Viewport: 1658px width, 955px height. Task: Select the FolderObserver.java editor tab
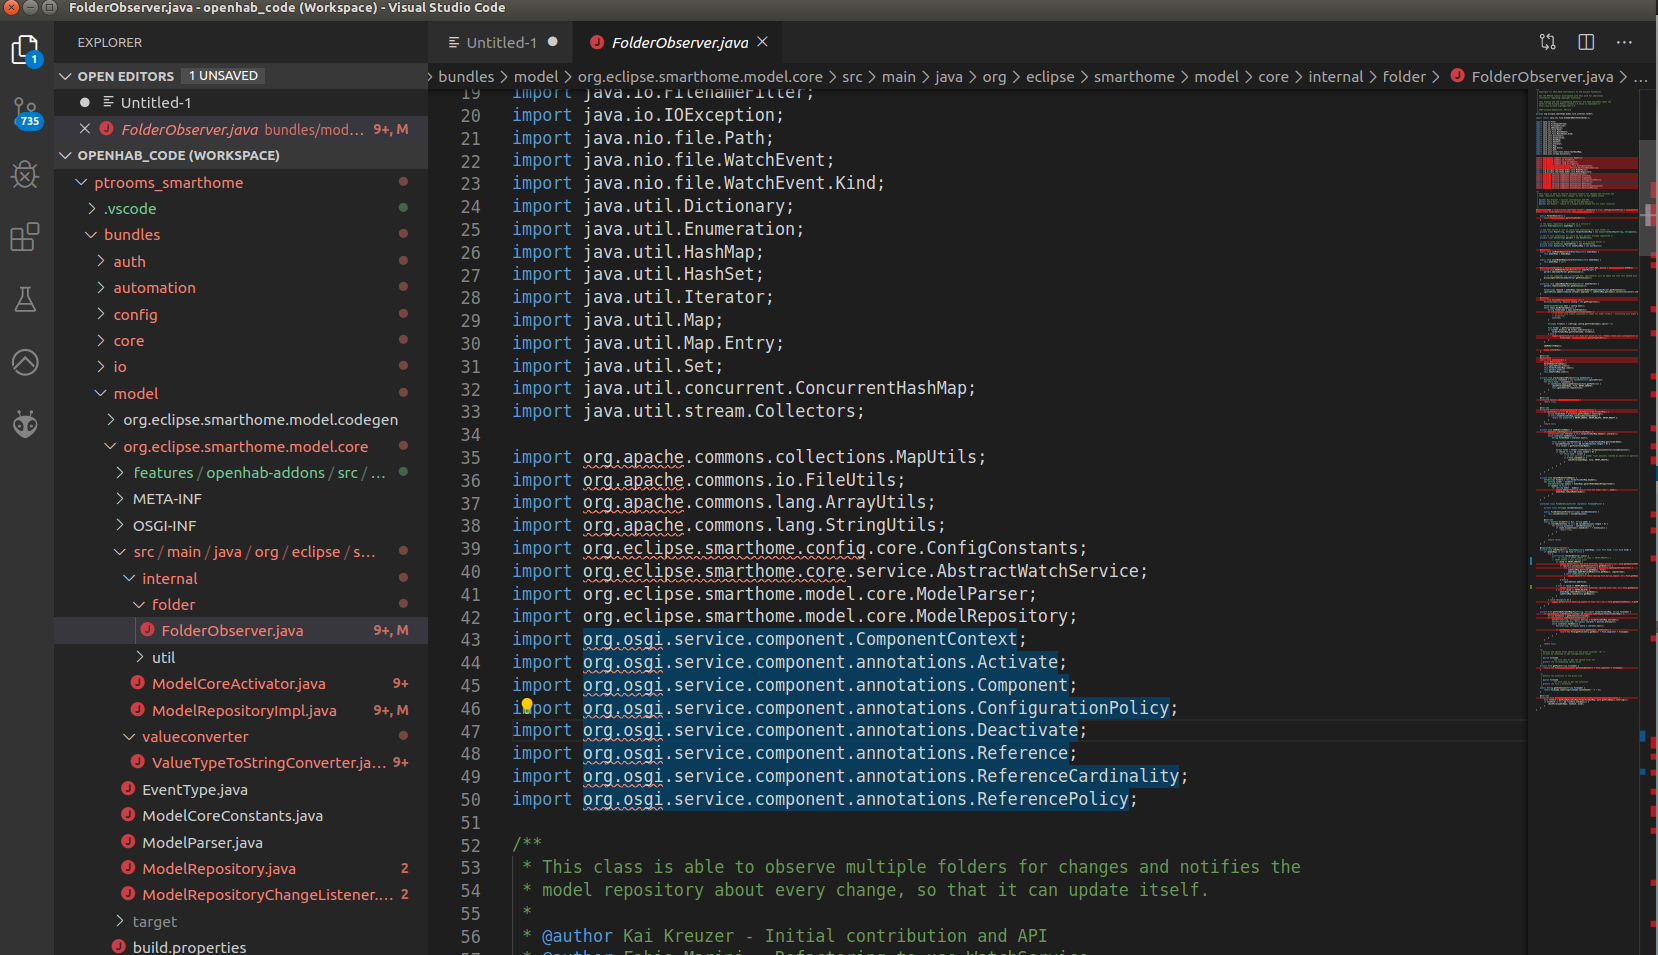coord(679,42)
